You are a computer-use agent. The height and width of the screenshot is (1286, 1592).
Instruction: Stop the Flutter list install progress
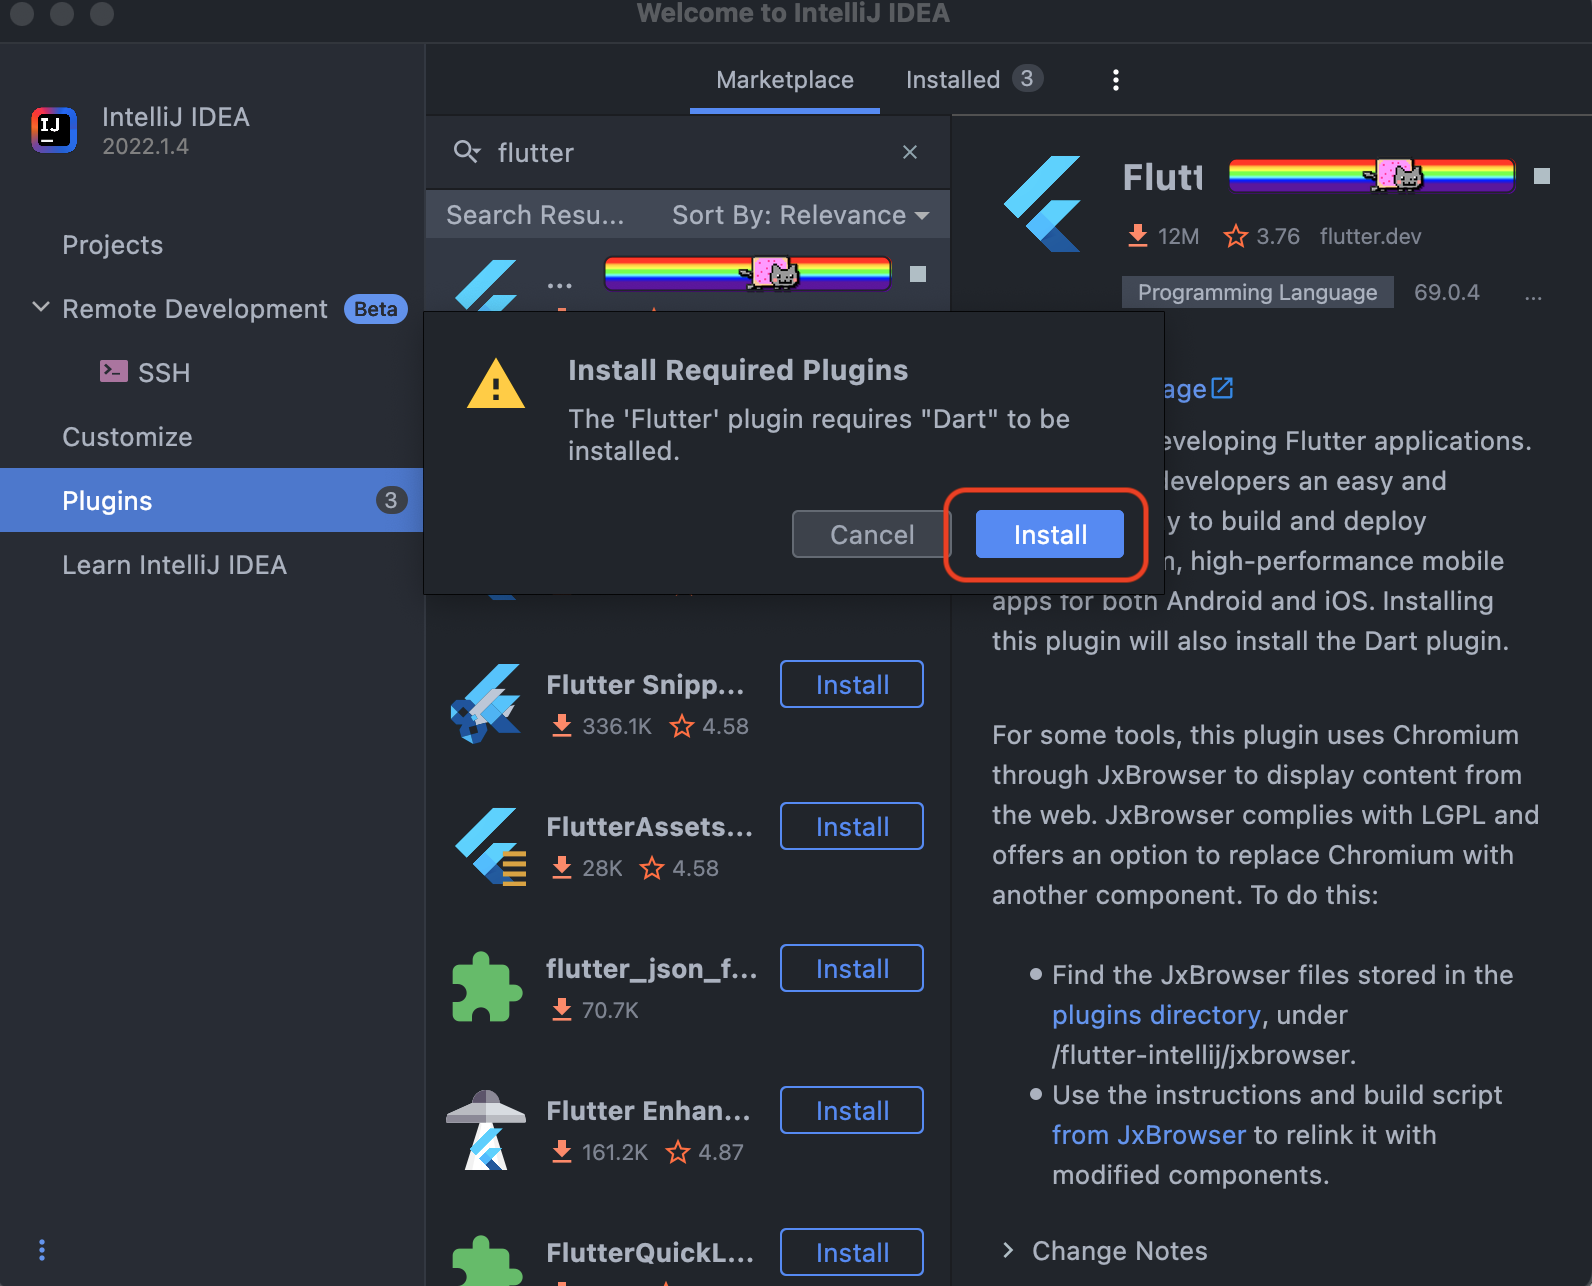[918, 274]
